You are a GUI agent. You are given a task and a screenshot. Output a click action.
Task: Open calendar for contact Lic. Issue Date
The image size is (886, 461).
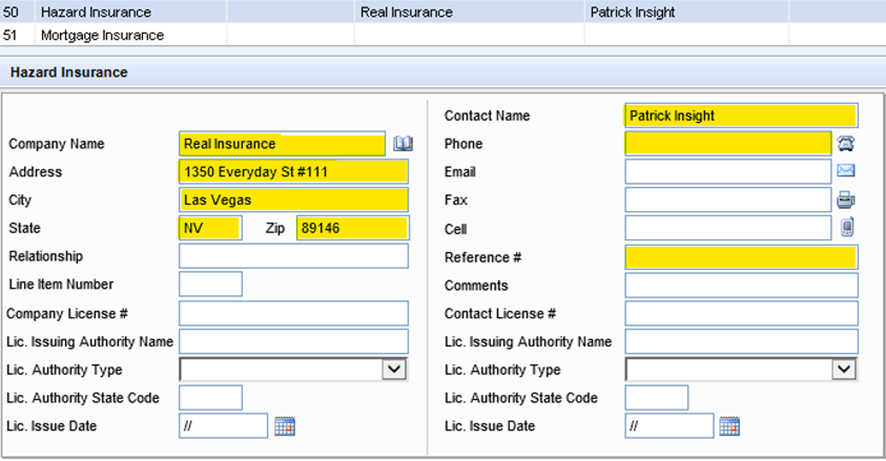coord(730,426)
